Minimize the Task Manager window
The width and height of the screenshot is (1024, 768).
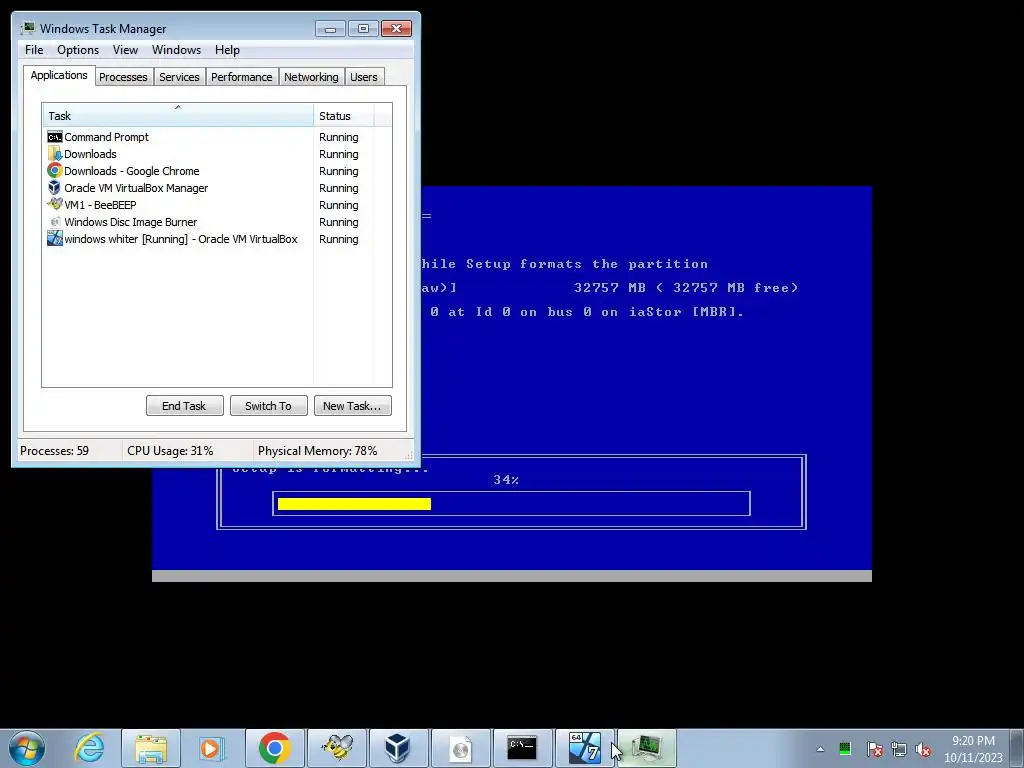click(330, 29)
